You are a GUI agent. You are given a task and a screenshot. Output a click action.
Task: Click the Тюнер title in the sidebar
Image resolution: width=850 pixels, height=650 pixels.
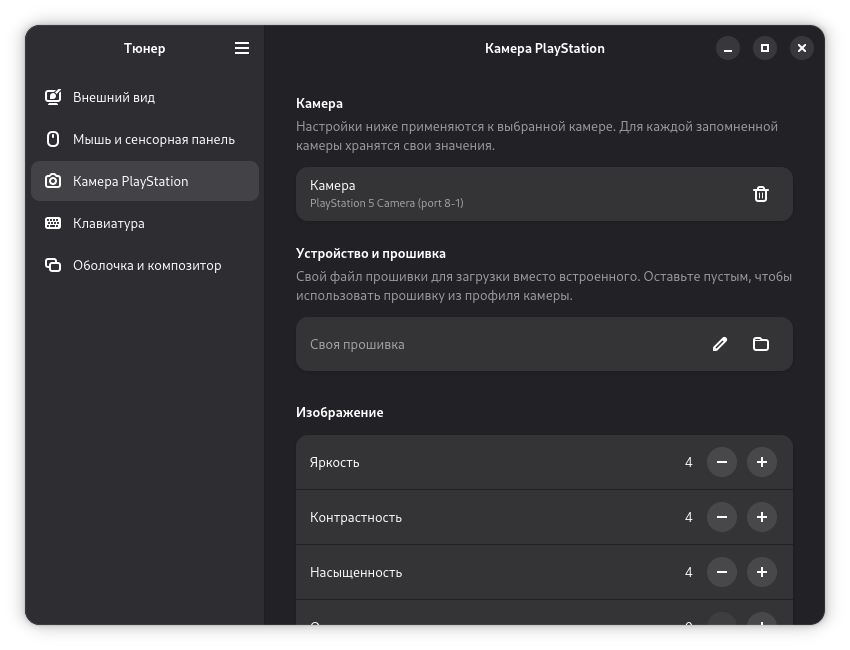(x=144, y=48)
